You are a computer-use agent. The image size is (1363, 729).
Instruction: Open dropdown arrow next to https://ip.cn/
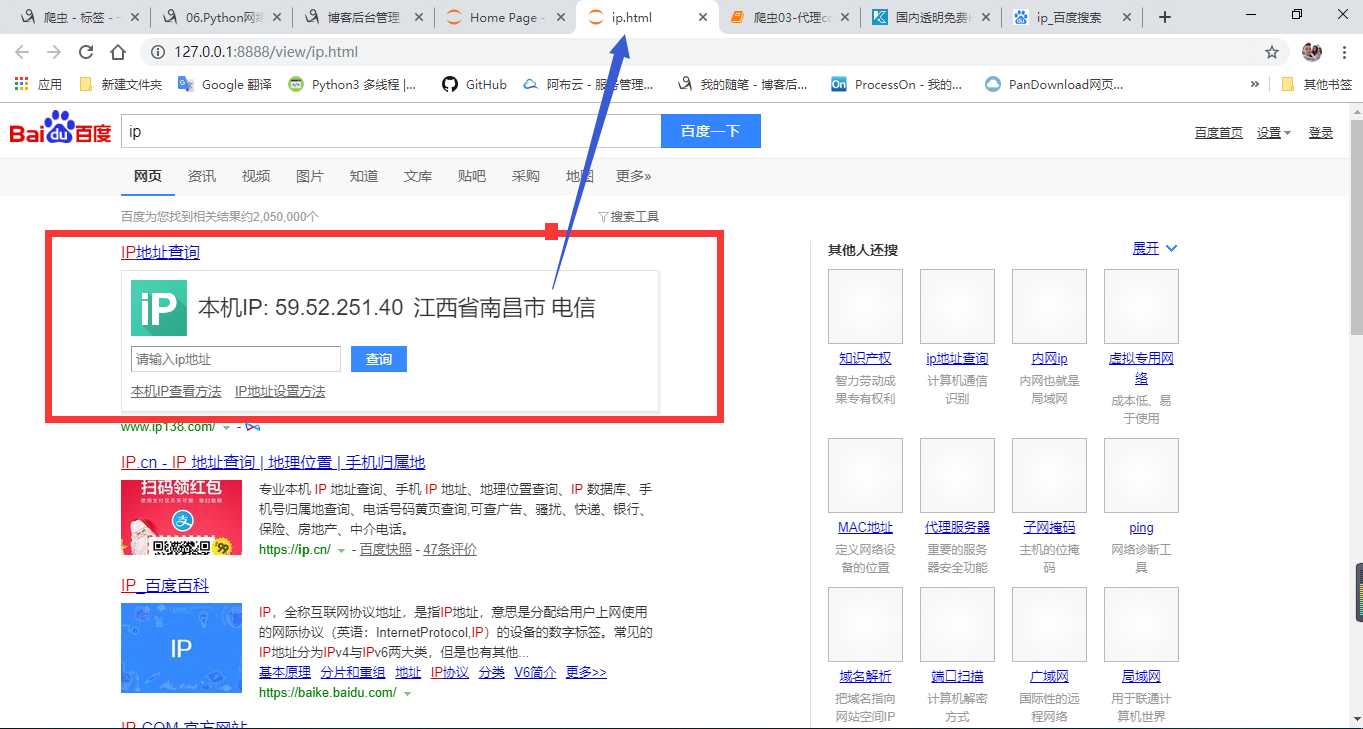point(342,550)
